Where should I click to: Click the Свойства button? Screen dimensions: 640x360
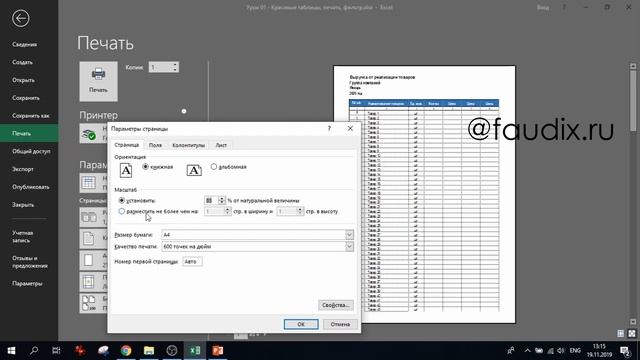(336, 305)
